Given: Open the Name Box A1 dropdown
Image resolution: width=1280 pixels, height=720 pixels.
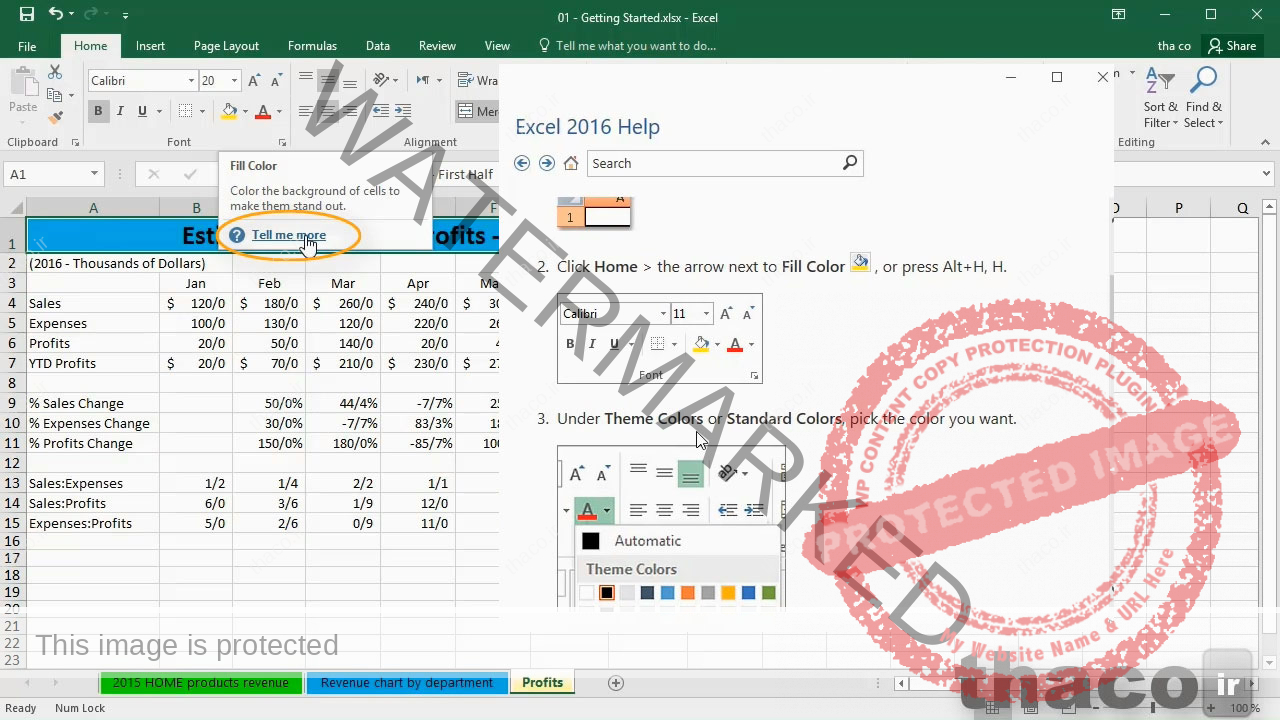Looking at the screenshot, I should 94,174.
